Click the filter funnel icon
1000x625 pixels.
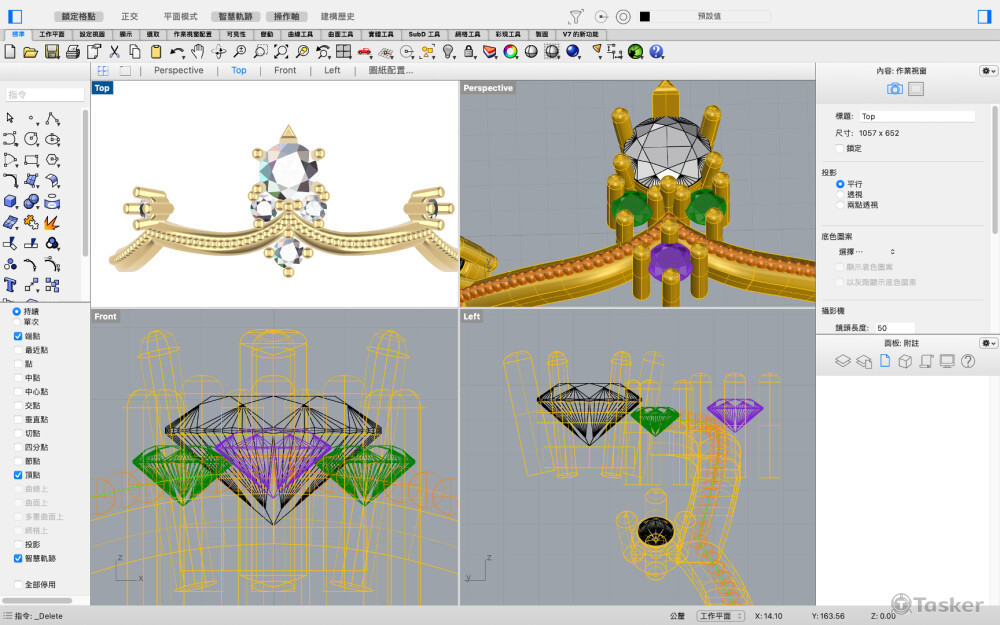point(576,16)
